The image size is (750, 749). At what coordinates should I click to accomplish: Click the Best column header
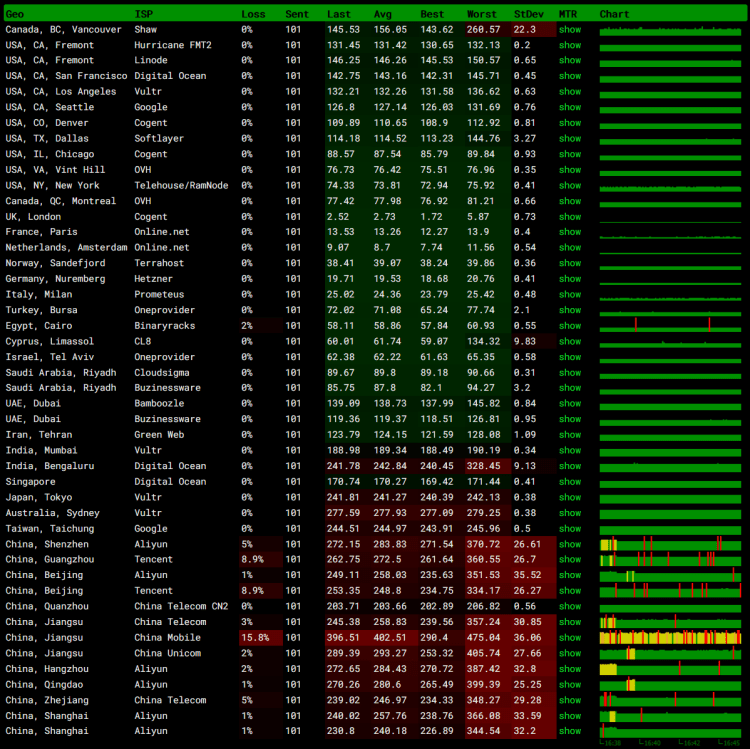click(432, 14)
